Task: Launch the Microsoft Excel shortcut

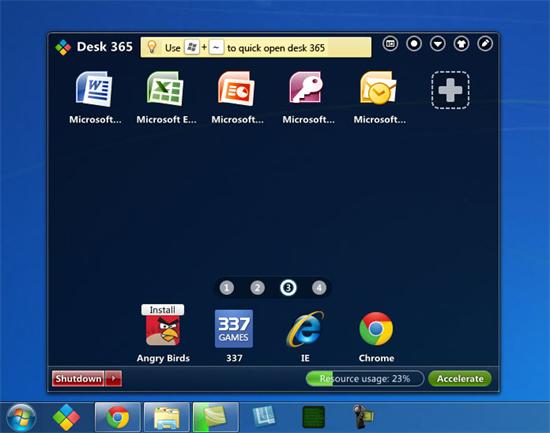Action: tap(165, 89)
